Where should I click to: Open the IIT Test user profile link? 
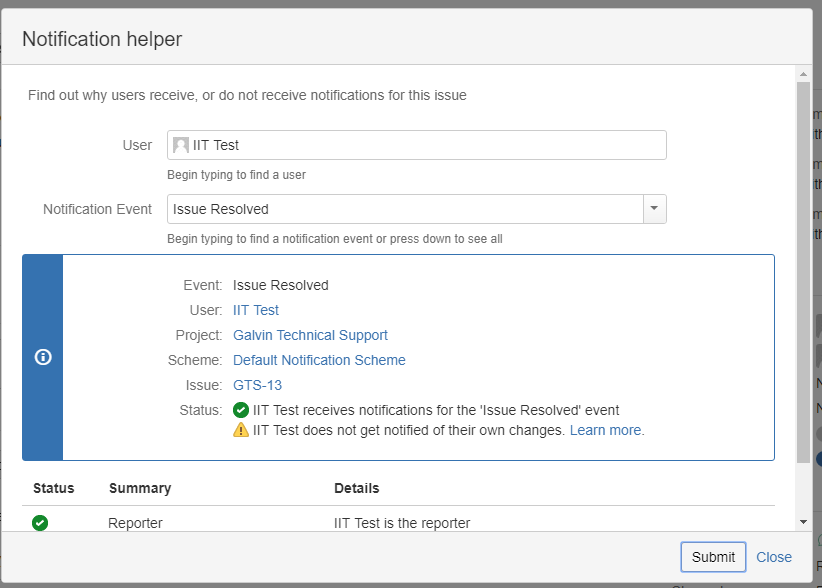256,310
